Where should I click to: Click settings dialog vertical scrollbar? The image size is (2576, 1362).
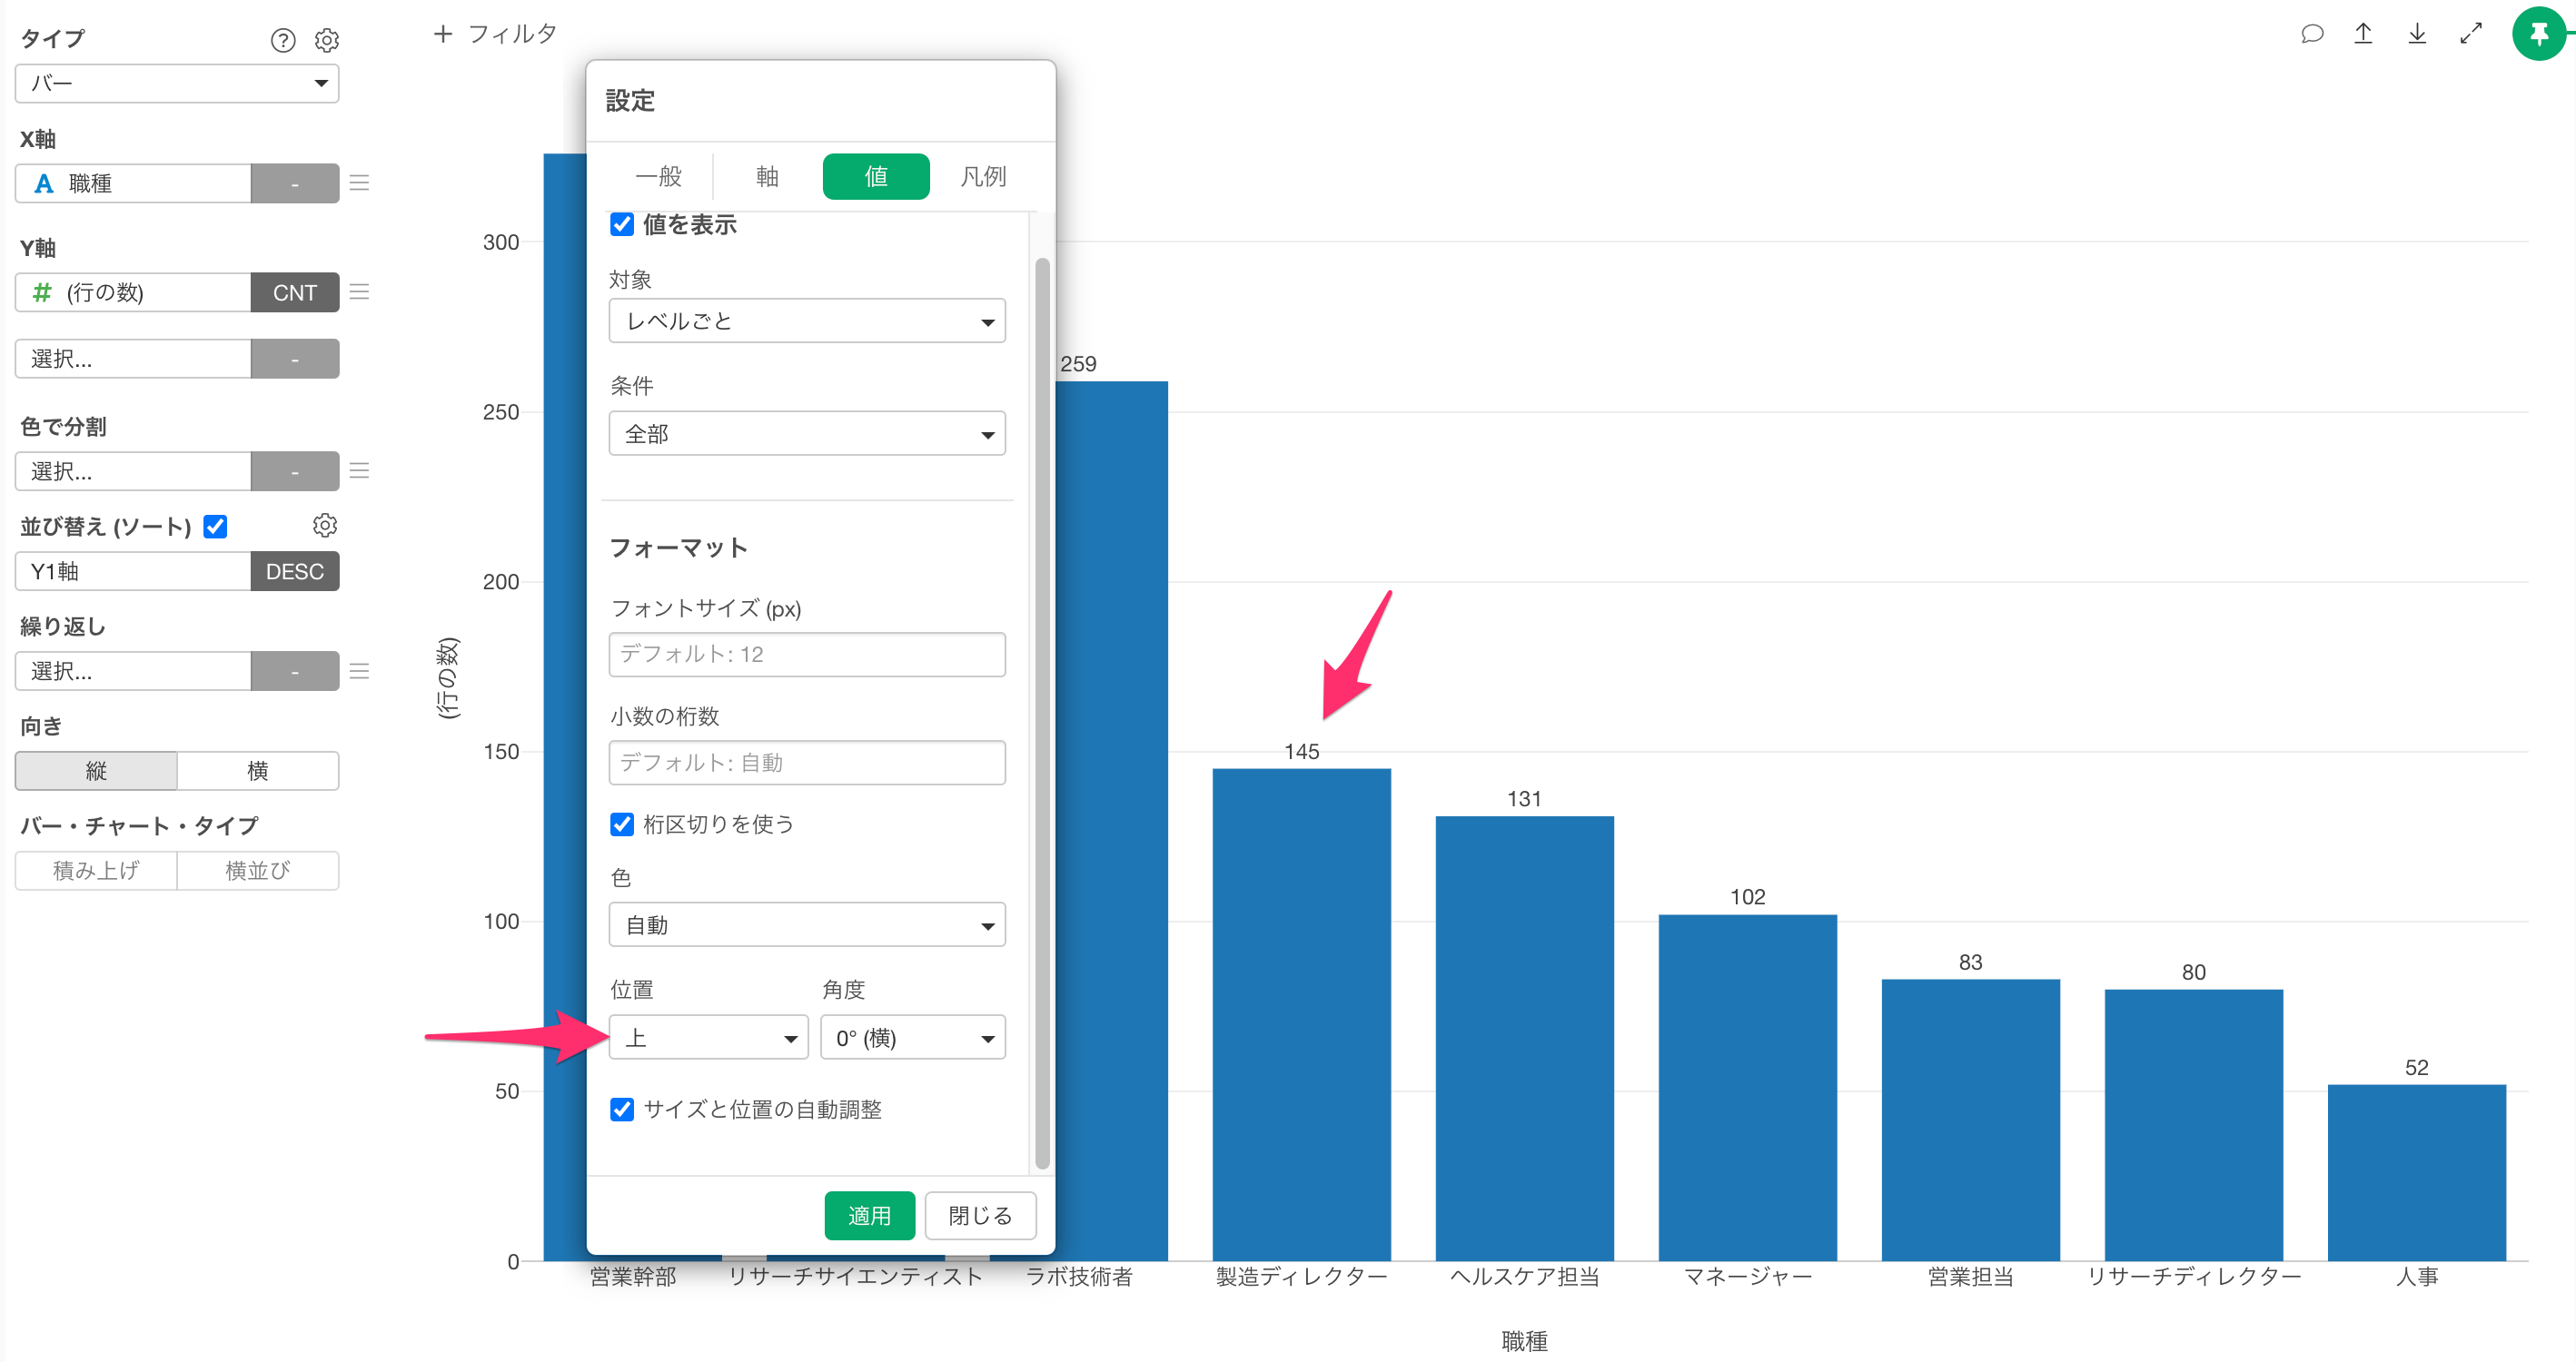1042,713
